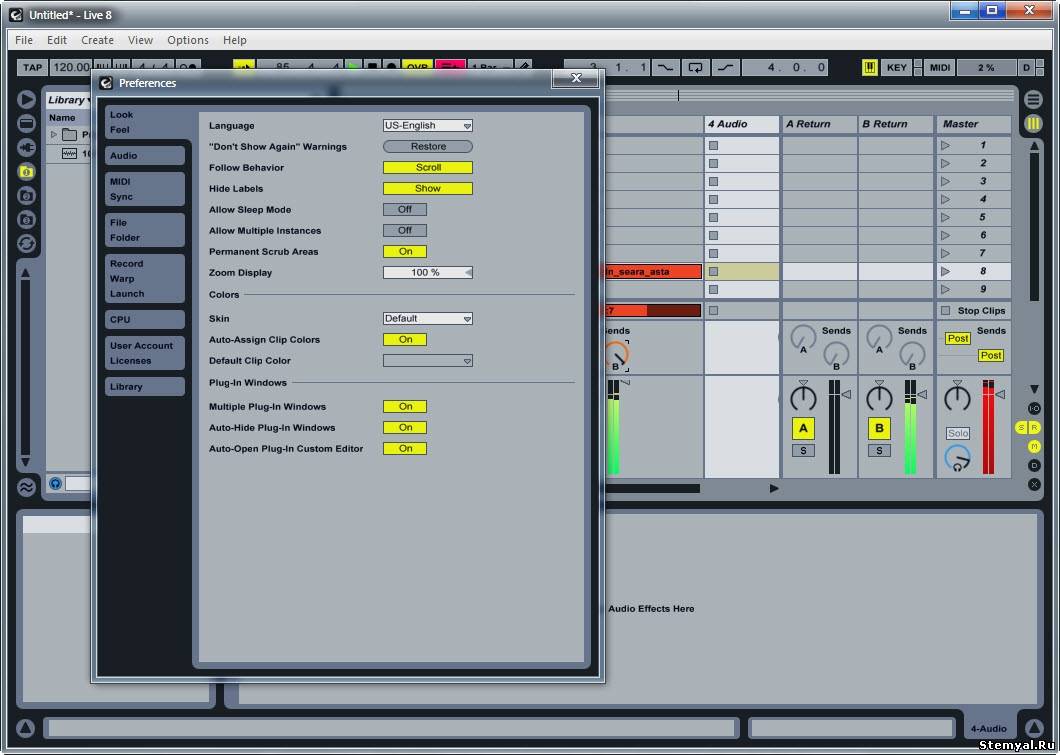
Task: Click the 120.00 tempo field
Action: (x=71, y=68)
